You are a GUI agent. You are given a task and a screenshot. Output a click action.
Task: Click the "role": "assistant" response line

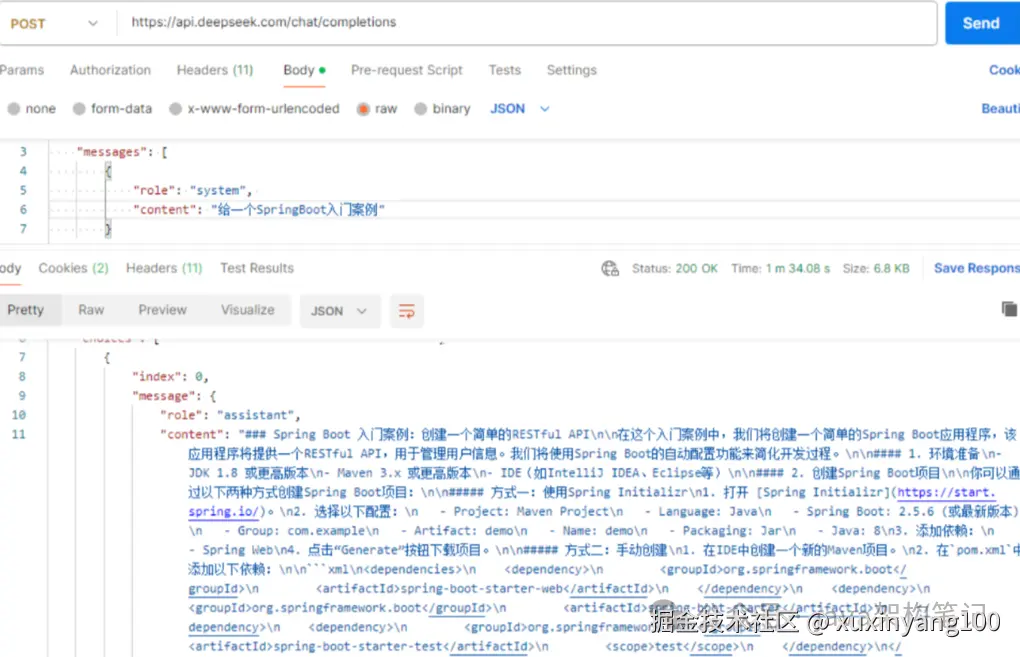coord(231,415)
